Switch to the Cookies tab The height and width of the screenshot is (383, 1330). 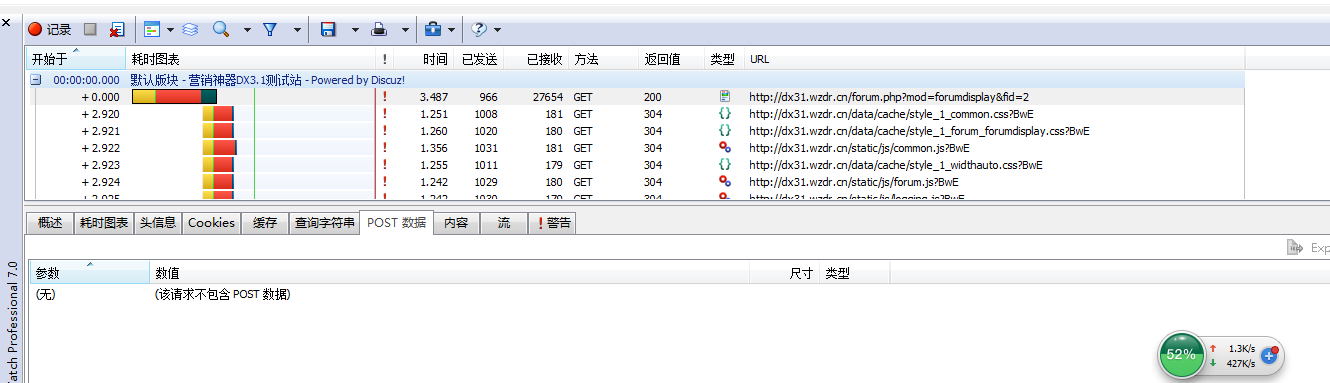pos(211,223)
